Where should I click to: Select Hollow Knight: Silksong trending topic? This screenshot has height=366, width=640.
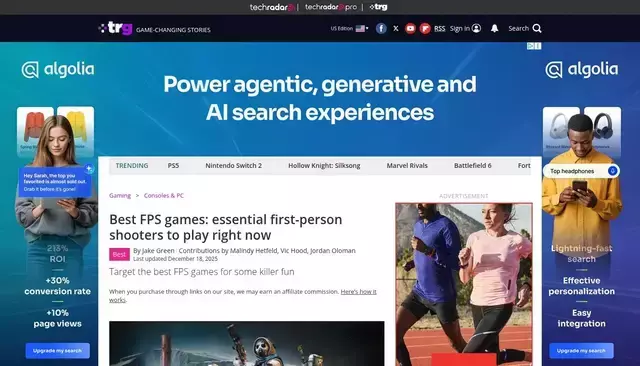pos(324,166)
